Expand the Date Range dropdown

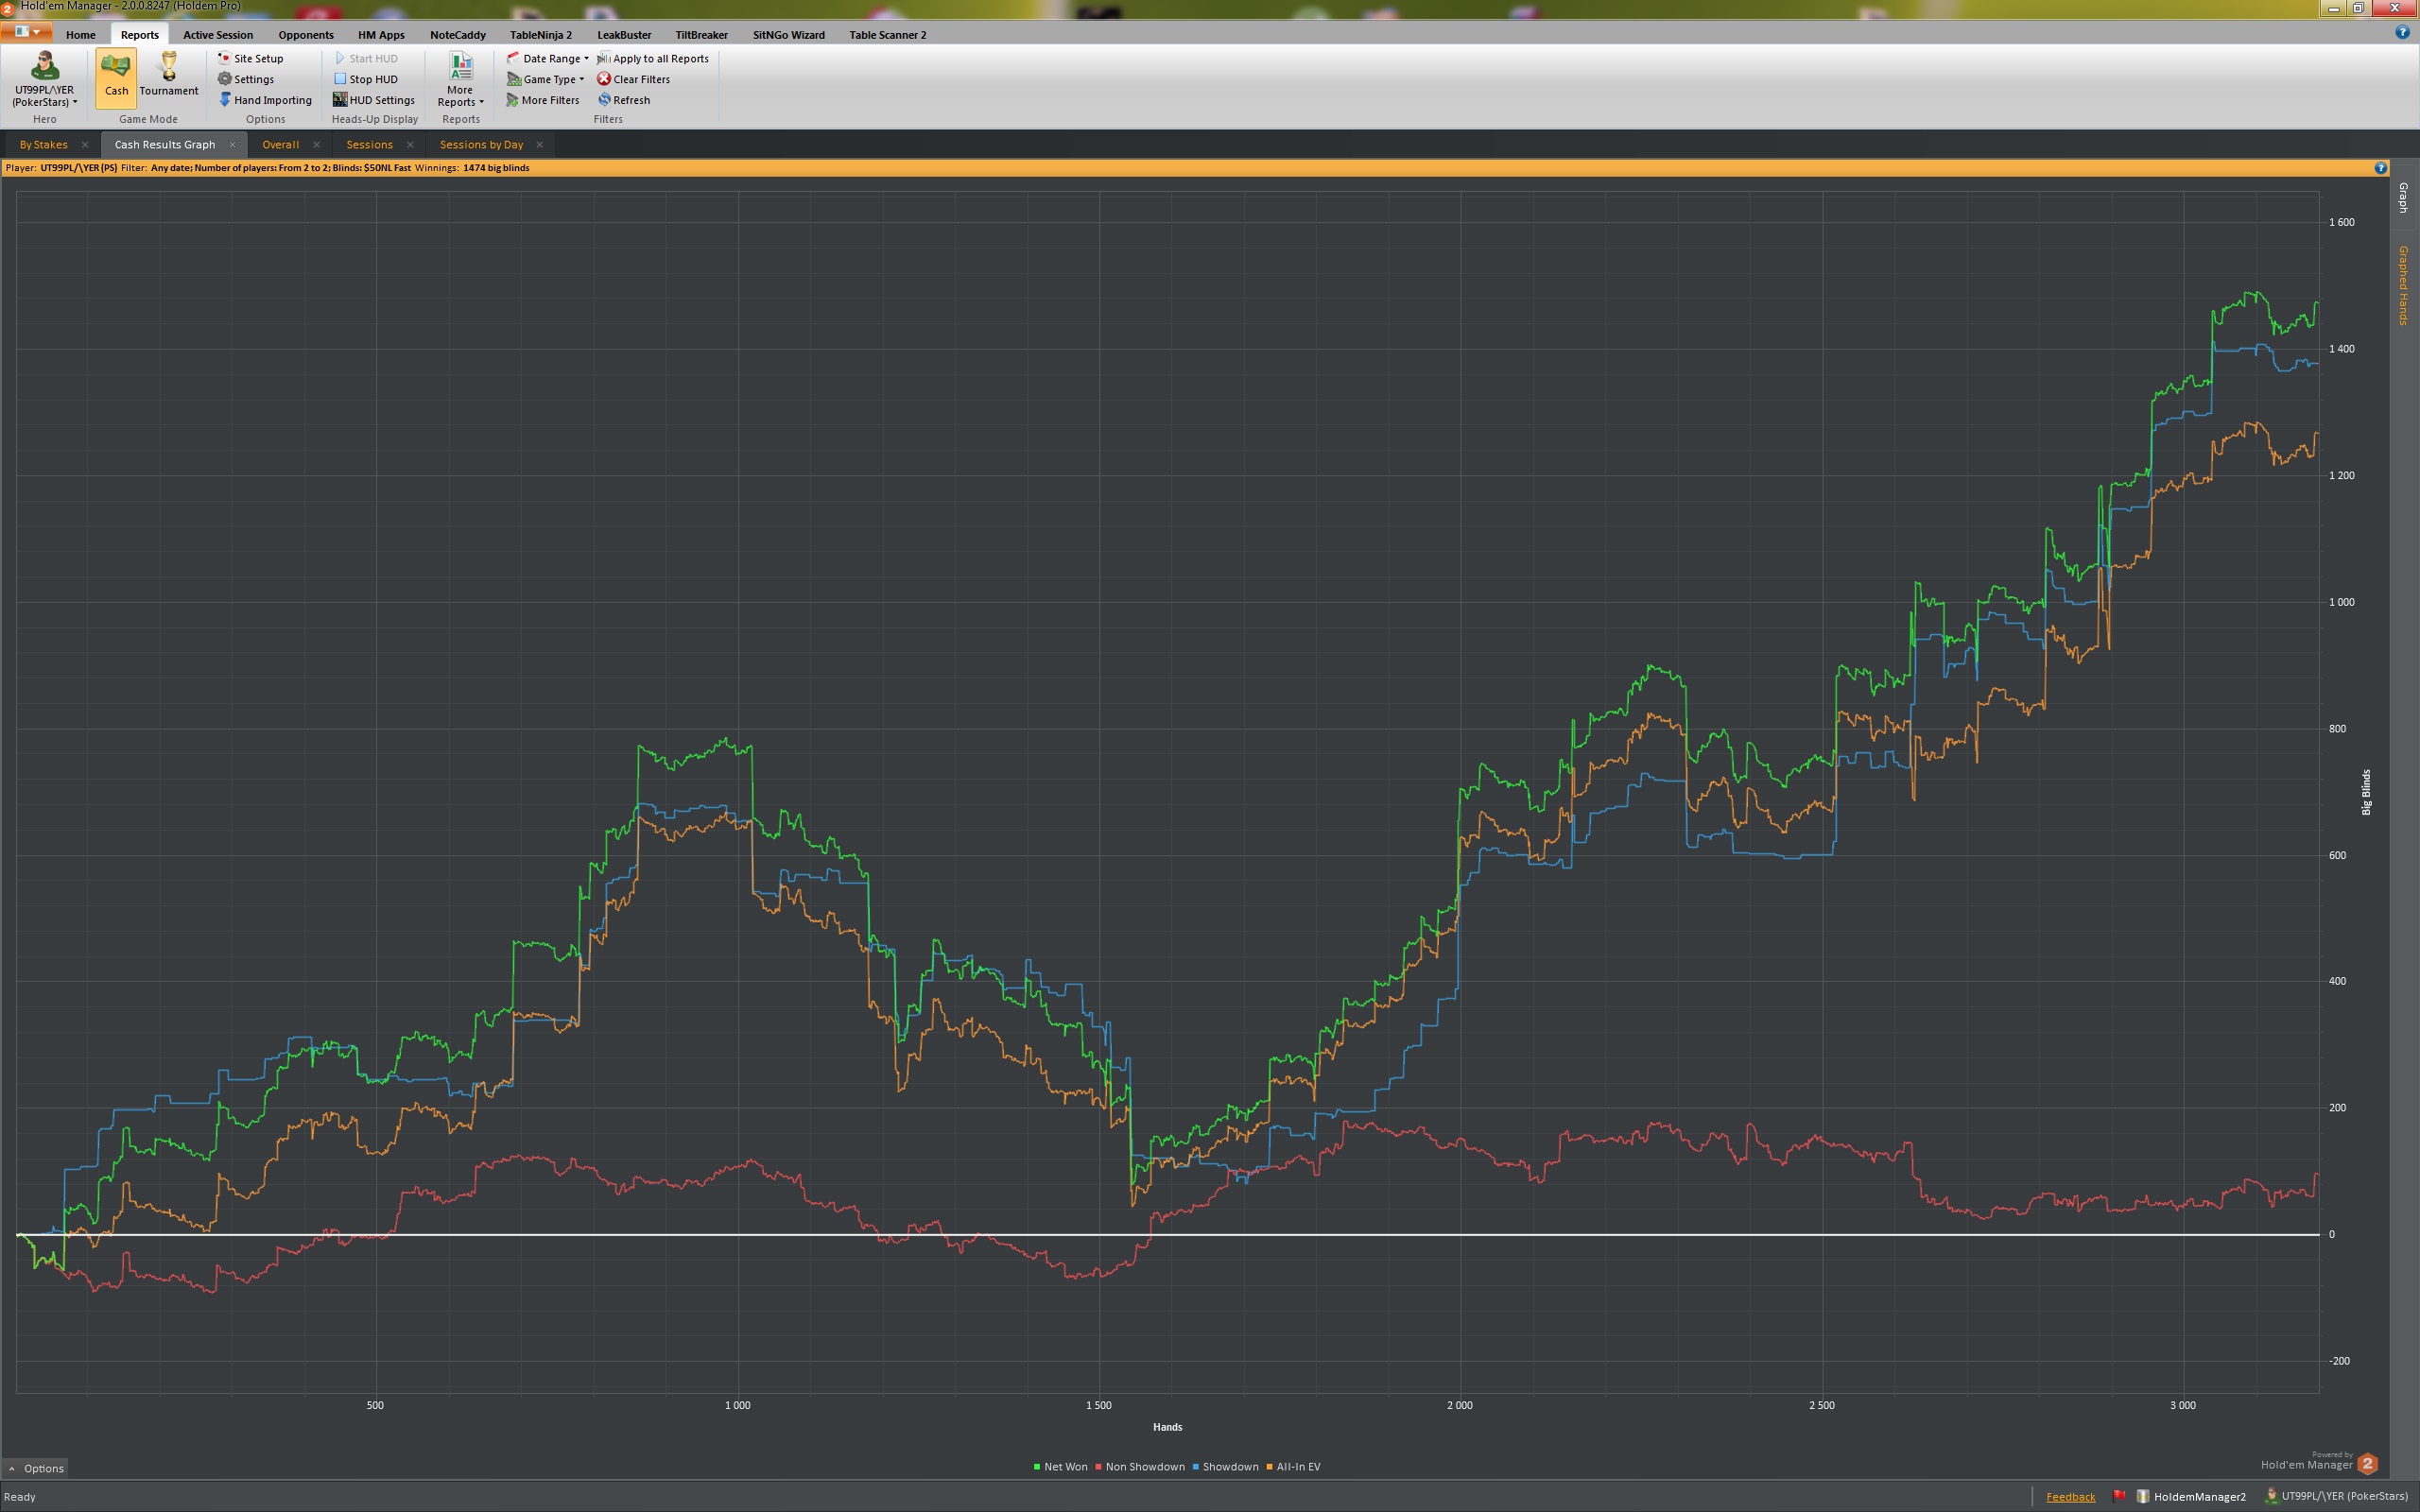coord(586,59)
